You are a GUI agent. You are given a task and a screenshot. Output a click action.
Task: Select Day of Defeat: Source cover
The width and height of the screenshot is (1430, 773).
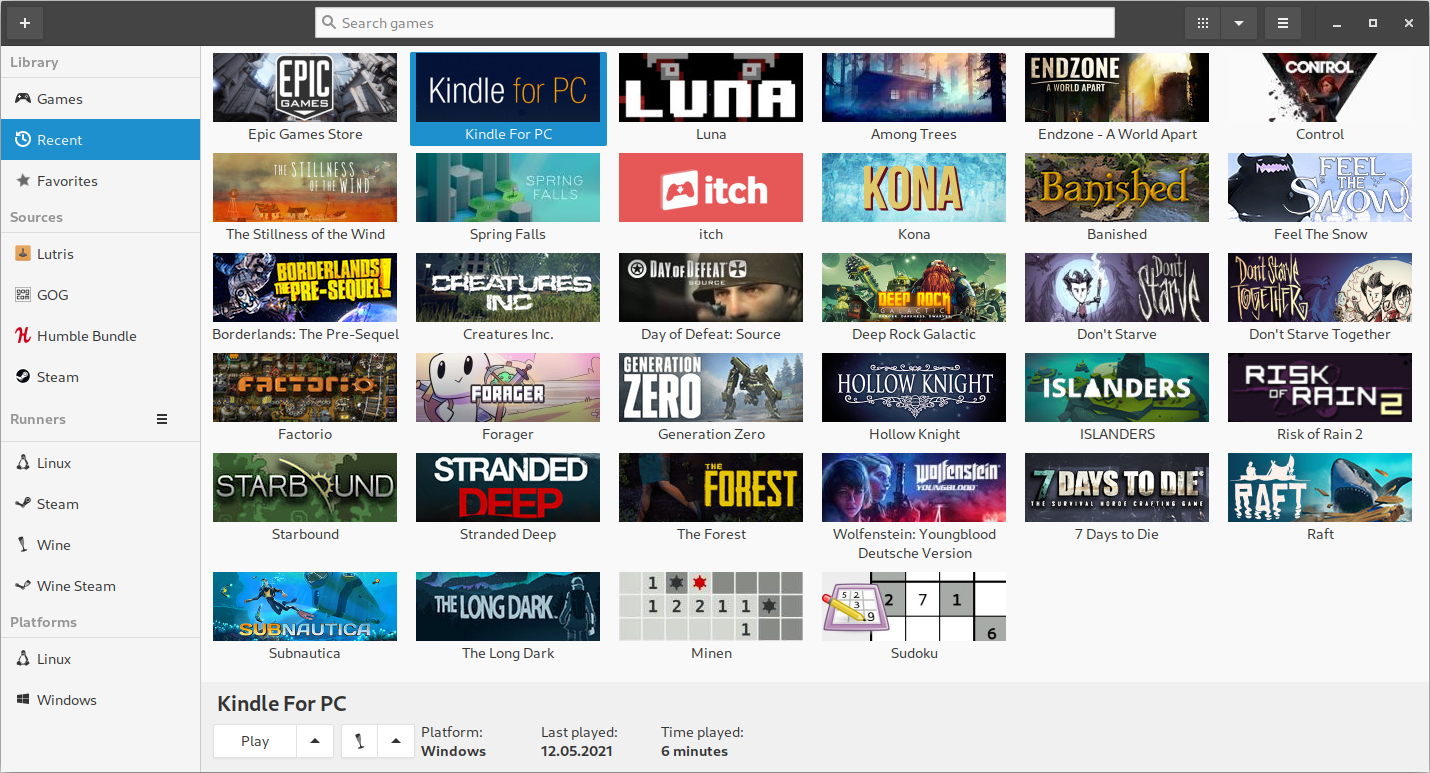click(x=711, y=287)
